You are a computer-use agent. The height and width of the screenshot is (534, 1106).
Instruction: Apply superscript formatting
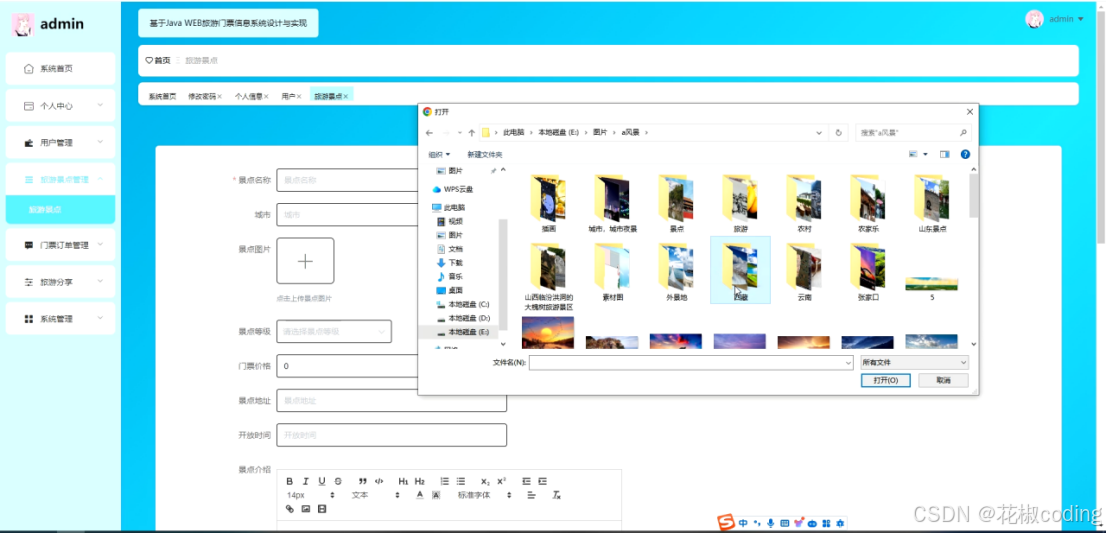click(x=502, y=481)
